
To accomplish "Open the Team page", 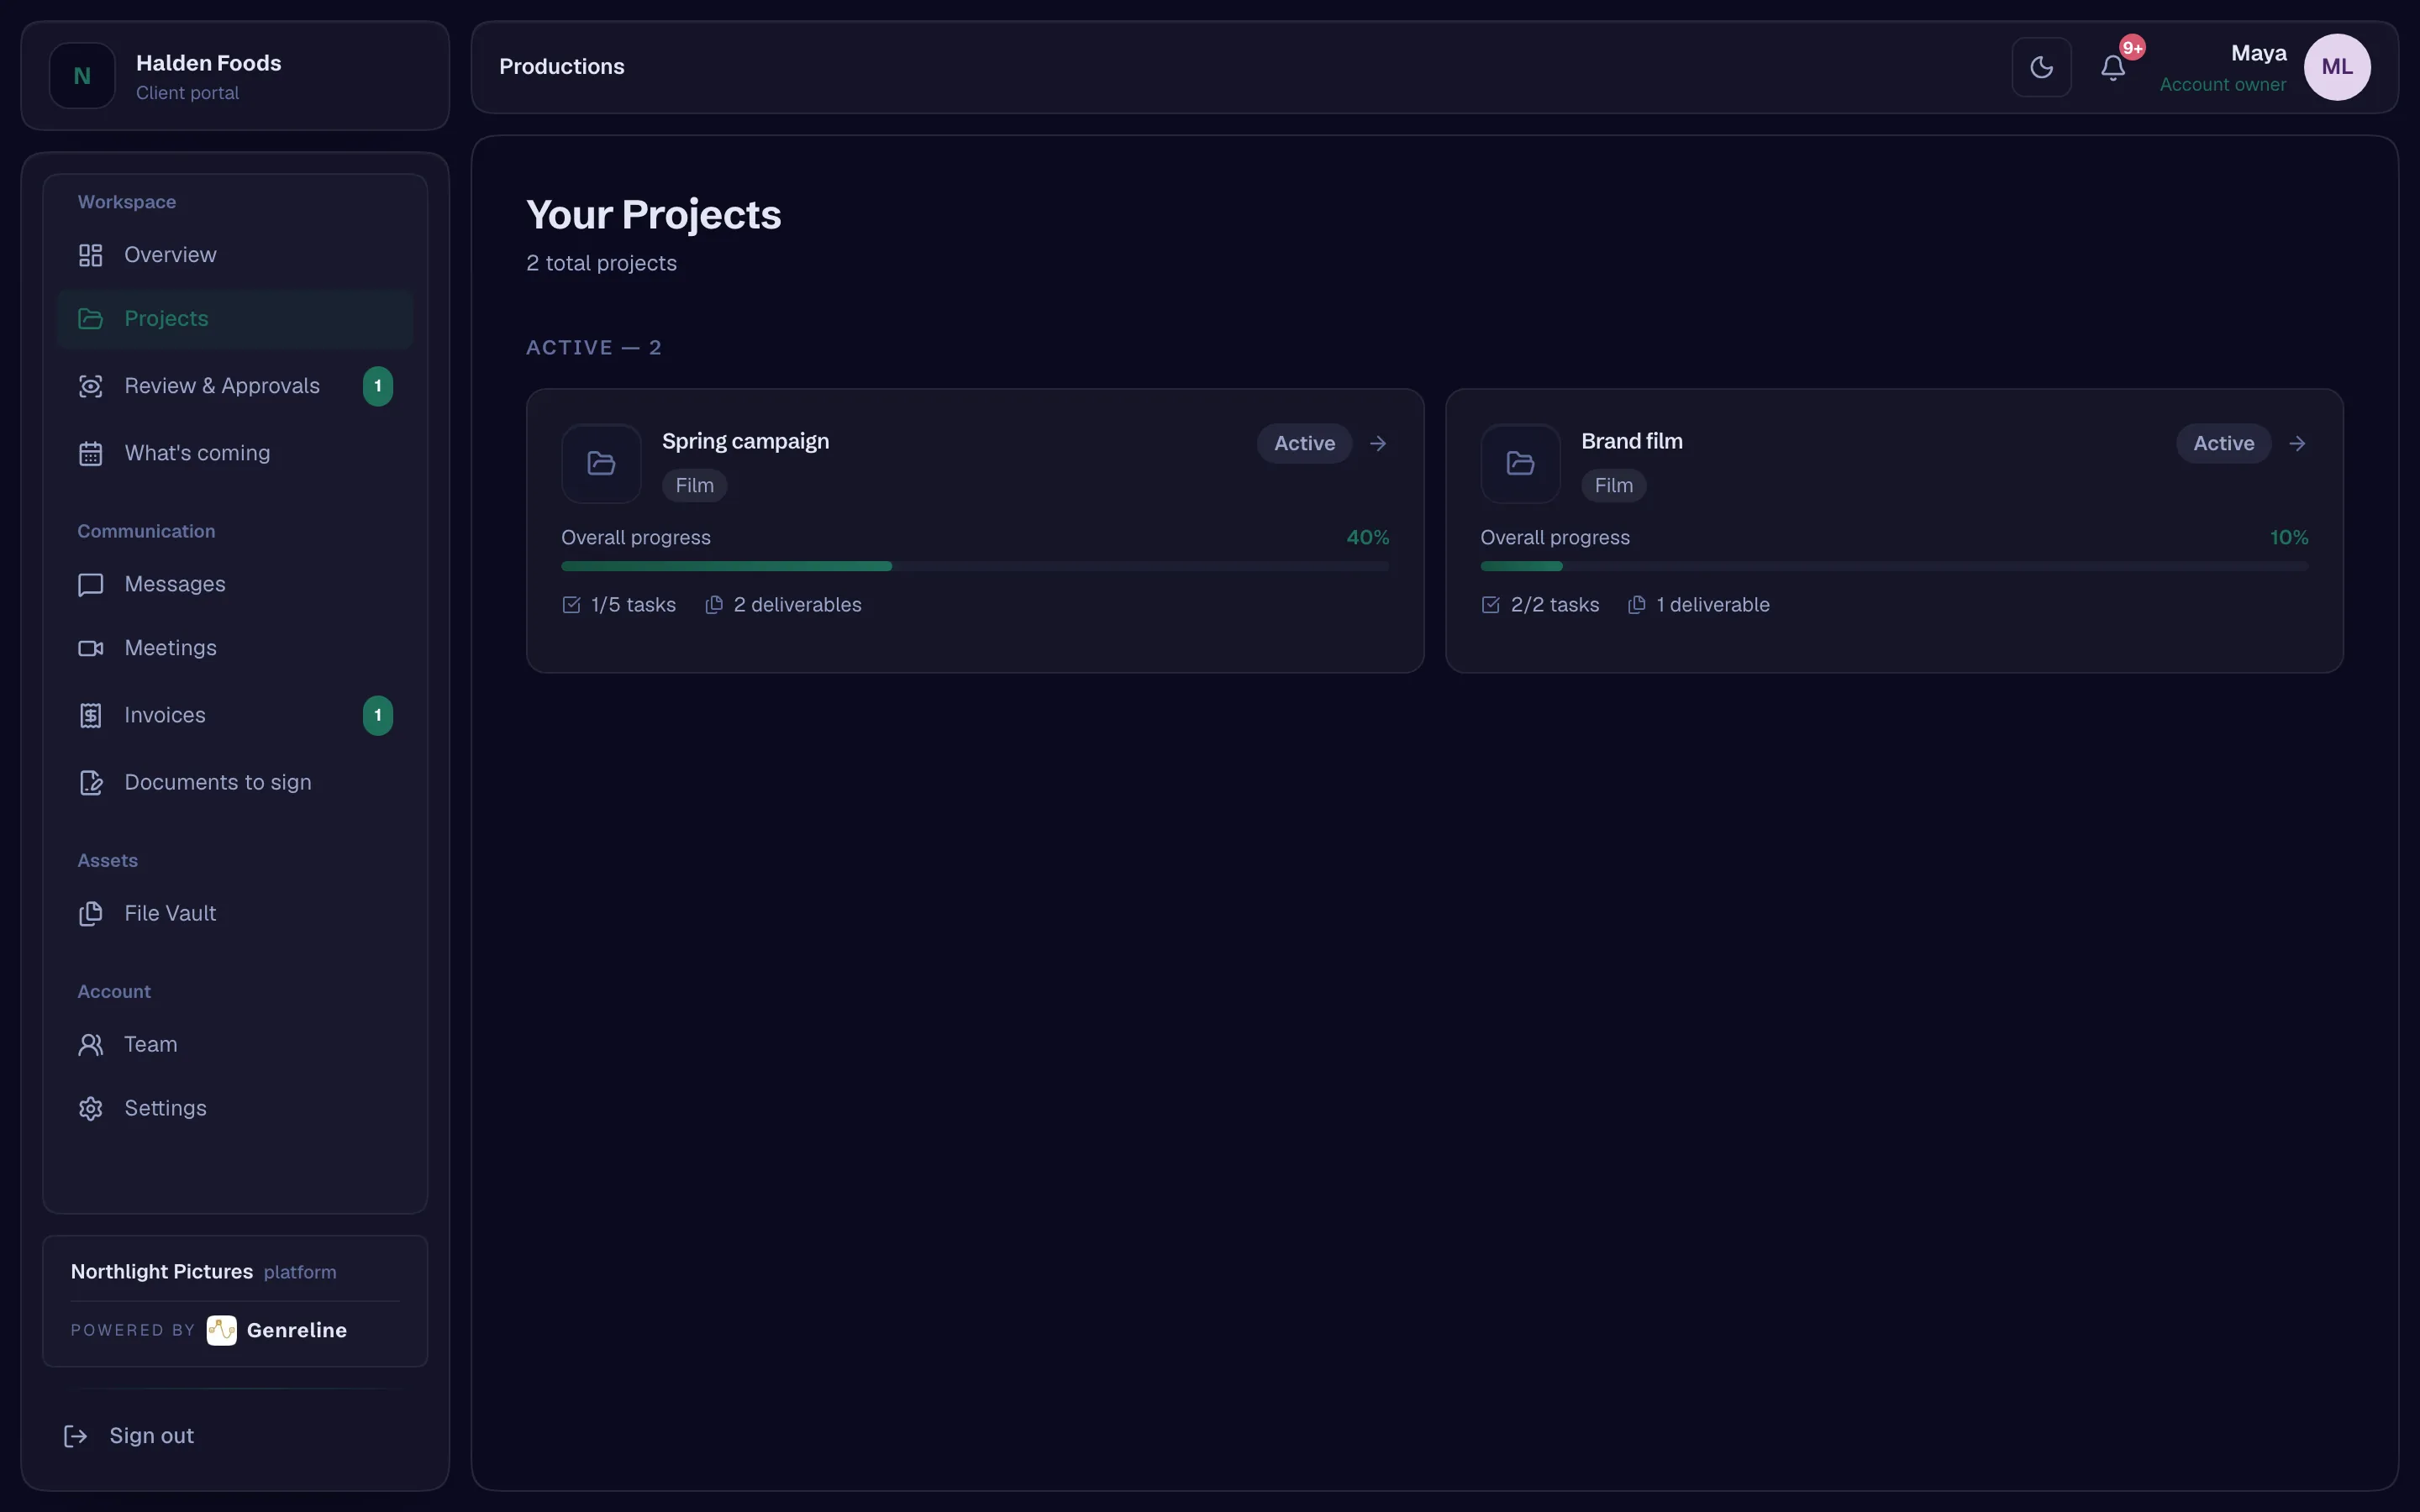I will click(x=235, y=1044).
